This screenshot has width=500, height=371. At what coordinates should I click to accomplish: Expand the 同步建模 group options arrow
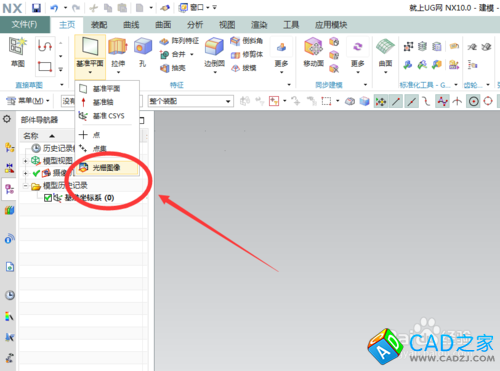pyautogui.click(x=365, y=85)
